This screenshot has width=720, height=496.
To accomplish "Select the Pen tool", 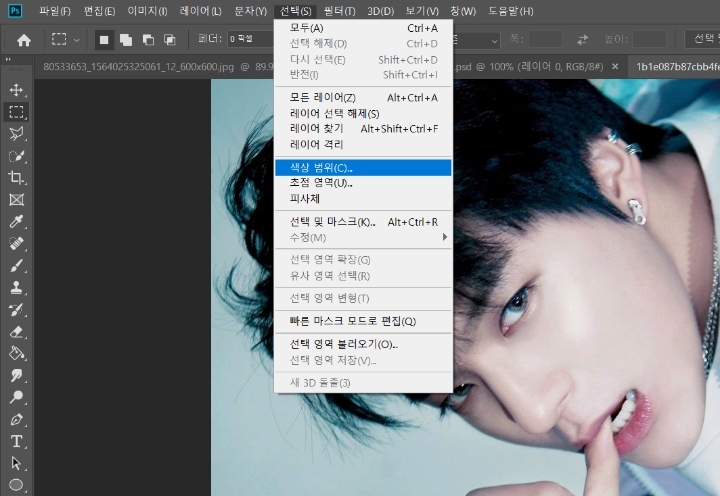I will click(16, 419).
